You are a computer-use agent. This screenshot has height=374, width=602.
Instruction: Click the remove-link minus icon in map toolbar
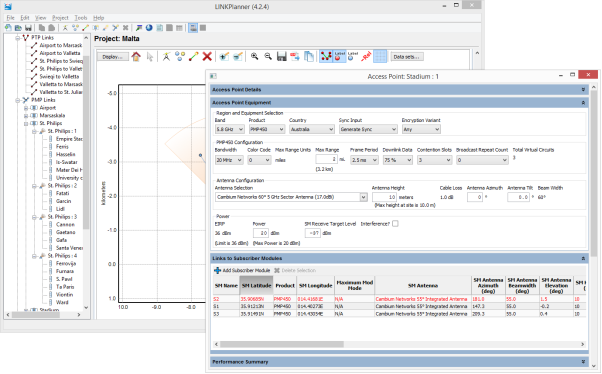coord(238,56)
